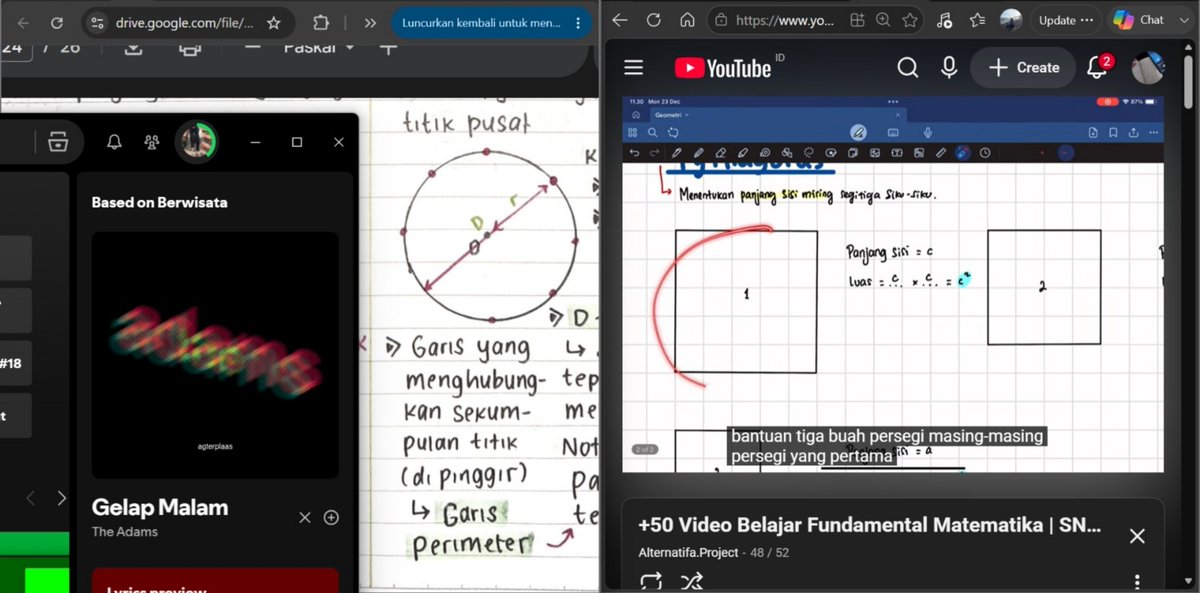Open the +50 Video Belajar playlist title
The height and width of the screenshot is (593, 1200).
tap(869, 525)
